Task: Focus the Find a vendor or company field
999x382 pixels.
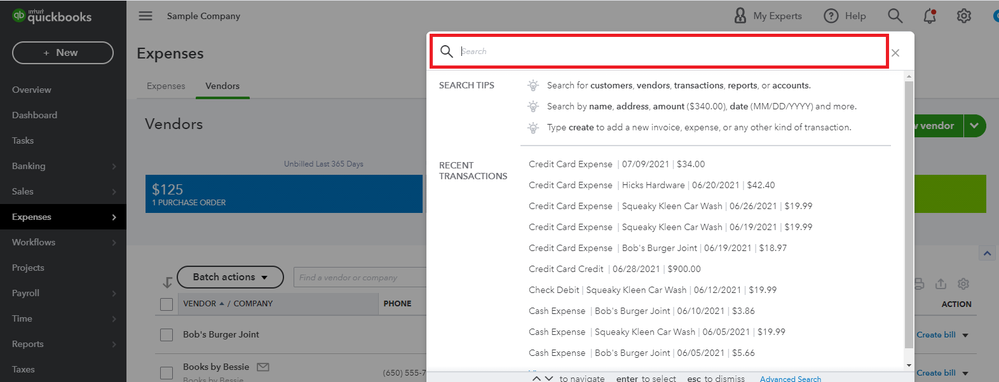Action: (x=360, y=278)
